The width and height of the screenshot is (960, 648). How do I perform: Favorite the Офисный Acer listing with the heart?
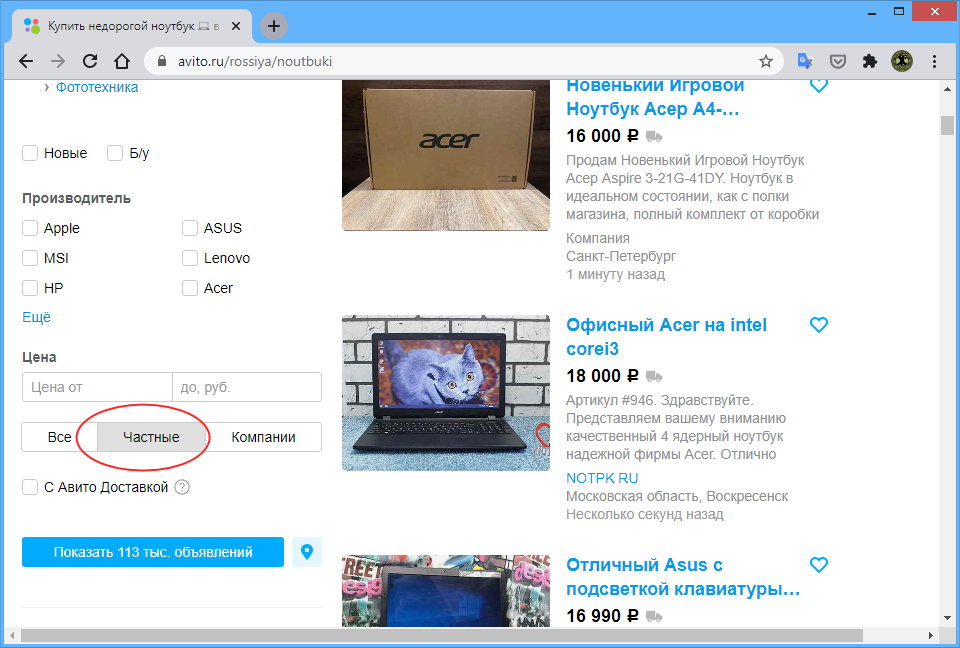tap(819, 325)
